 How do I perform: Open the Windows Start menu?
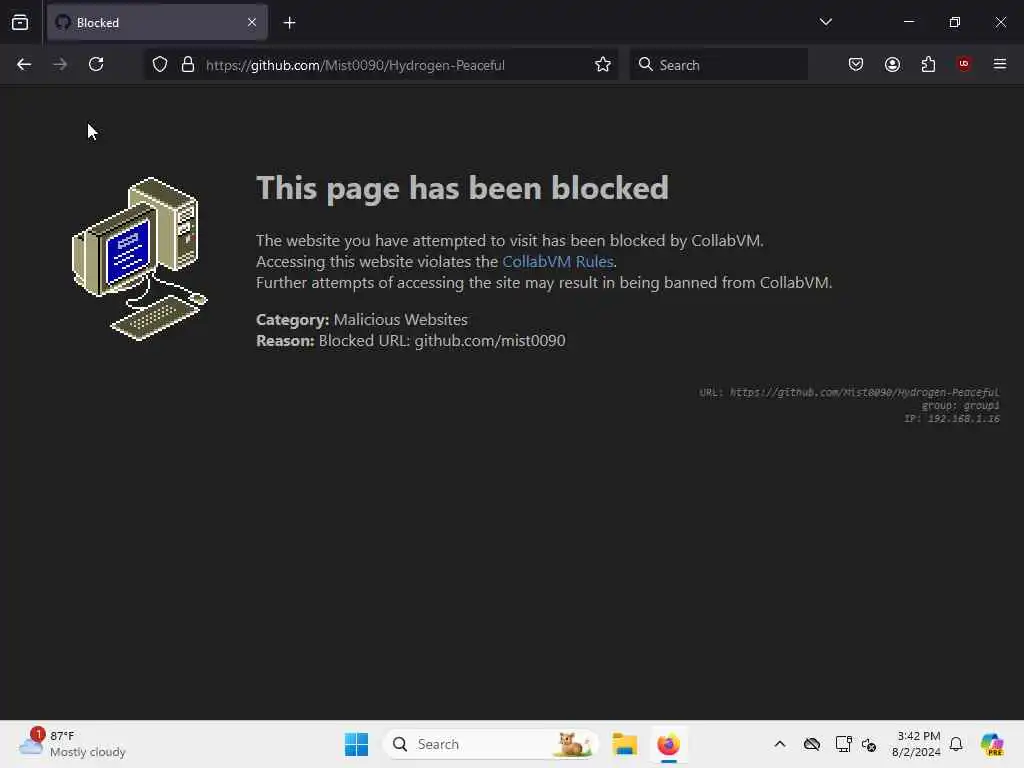tap(357, 744)
